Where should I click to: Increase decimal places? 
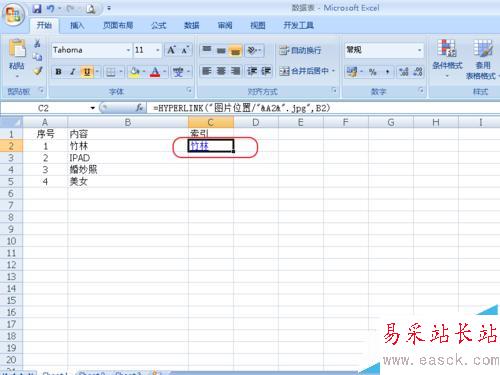[404, 72]
